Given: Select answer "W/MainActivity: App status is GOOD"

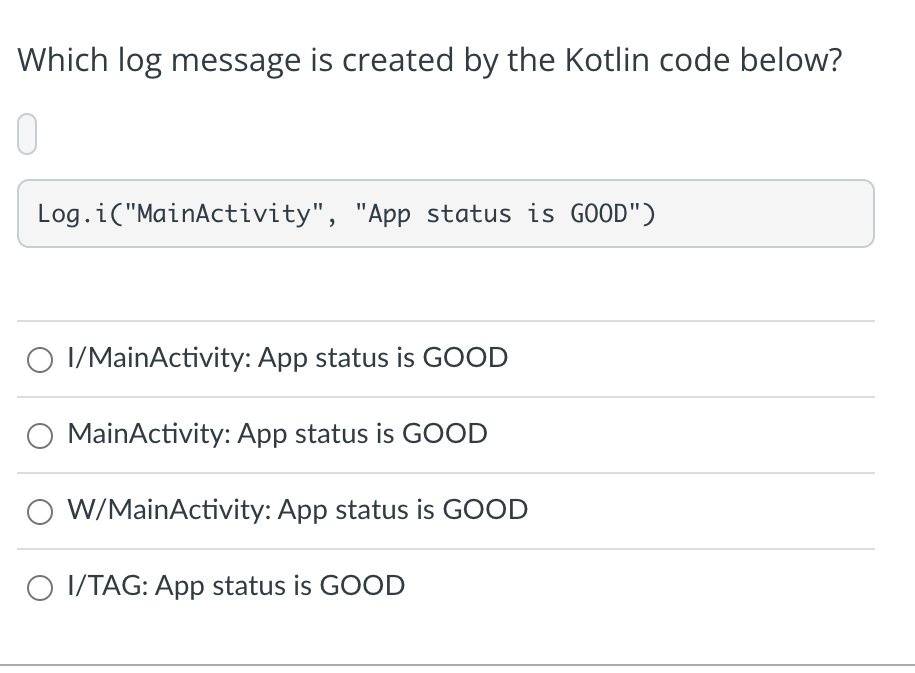Looking at the screenshot, I should [297, 510].
